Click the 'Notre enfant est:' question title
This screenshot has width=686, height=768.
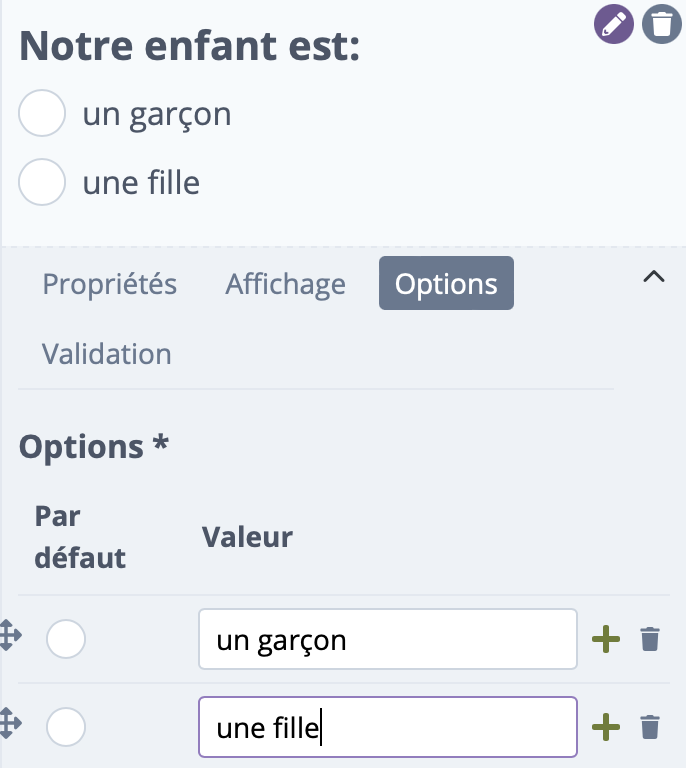(189, 46)
